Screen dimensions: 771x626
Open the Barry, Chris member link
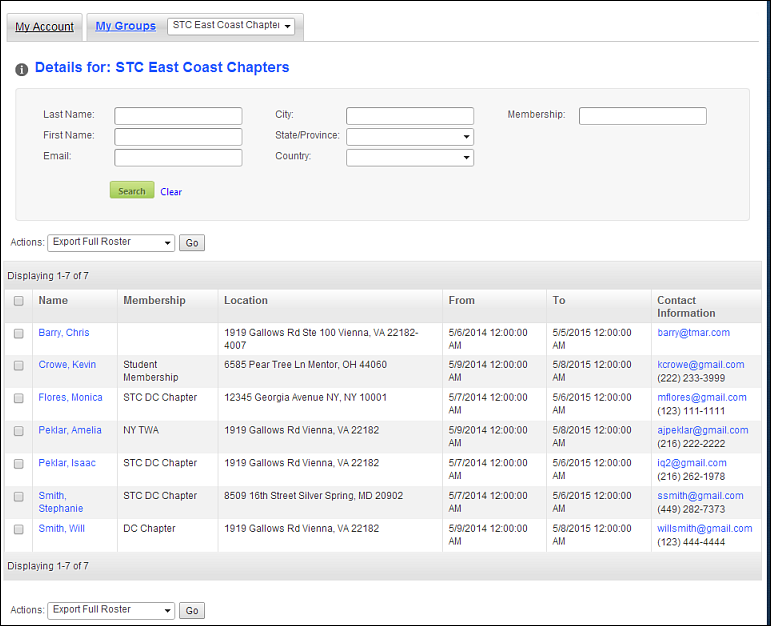tap(64, 332)
